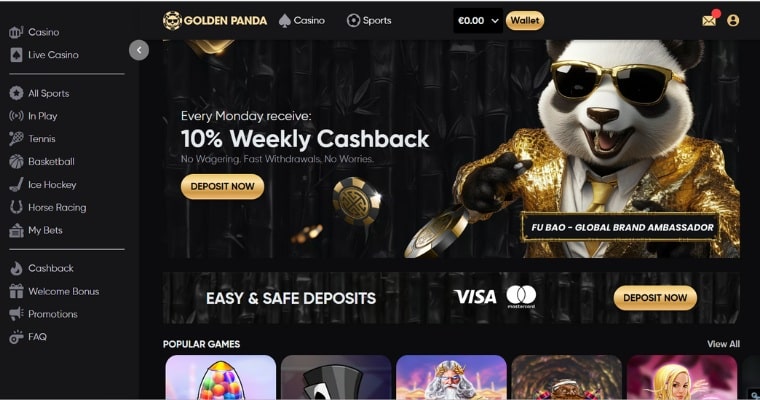Open the Horse Racing horseshoe icon

click(16, 207)
